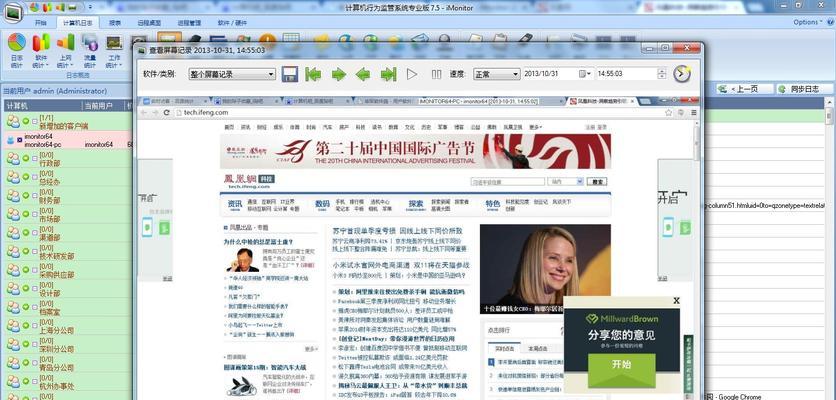Select the imonitor64-pc computer row
Screen dimensions: 836x400
[x=68, y=140]
